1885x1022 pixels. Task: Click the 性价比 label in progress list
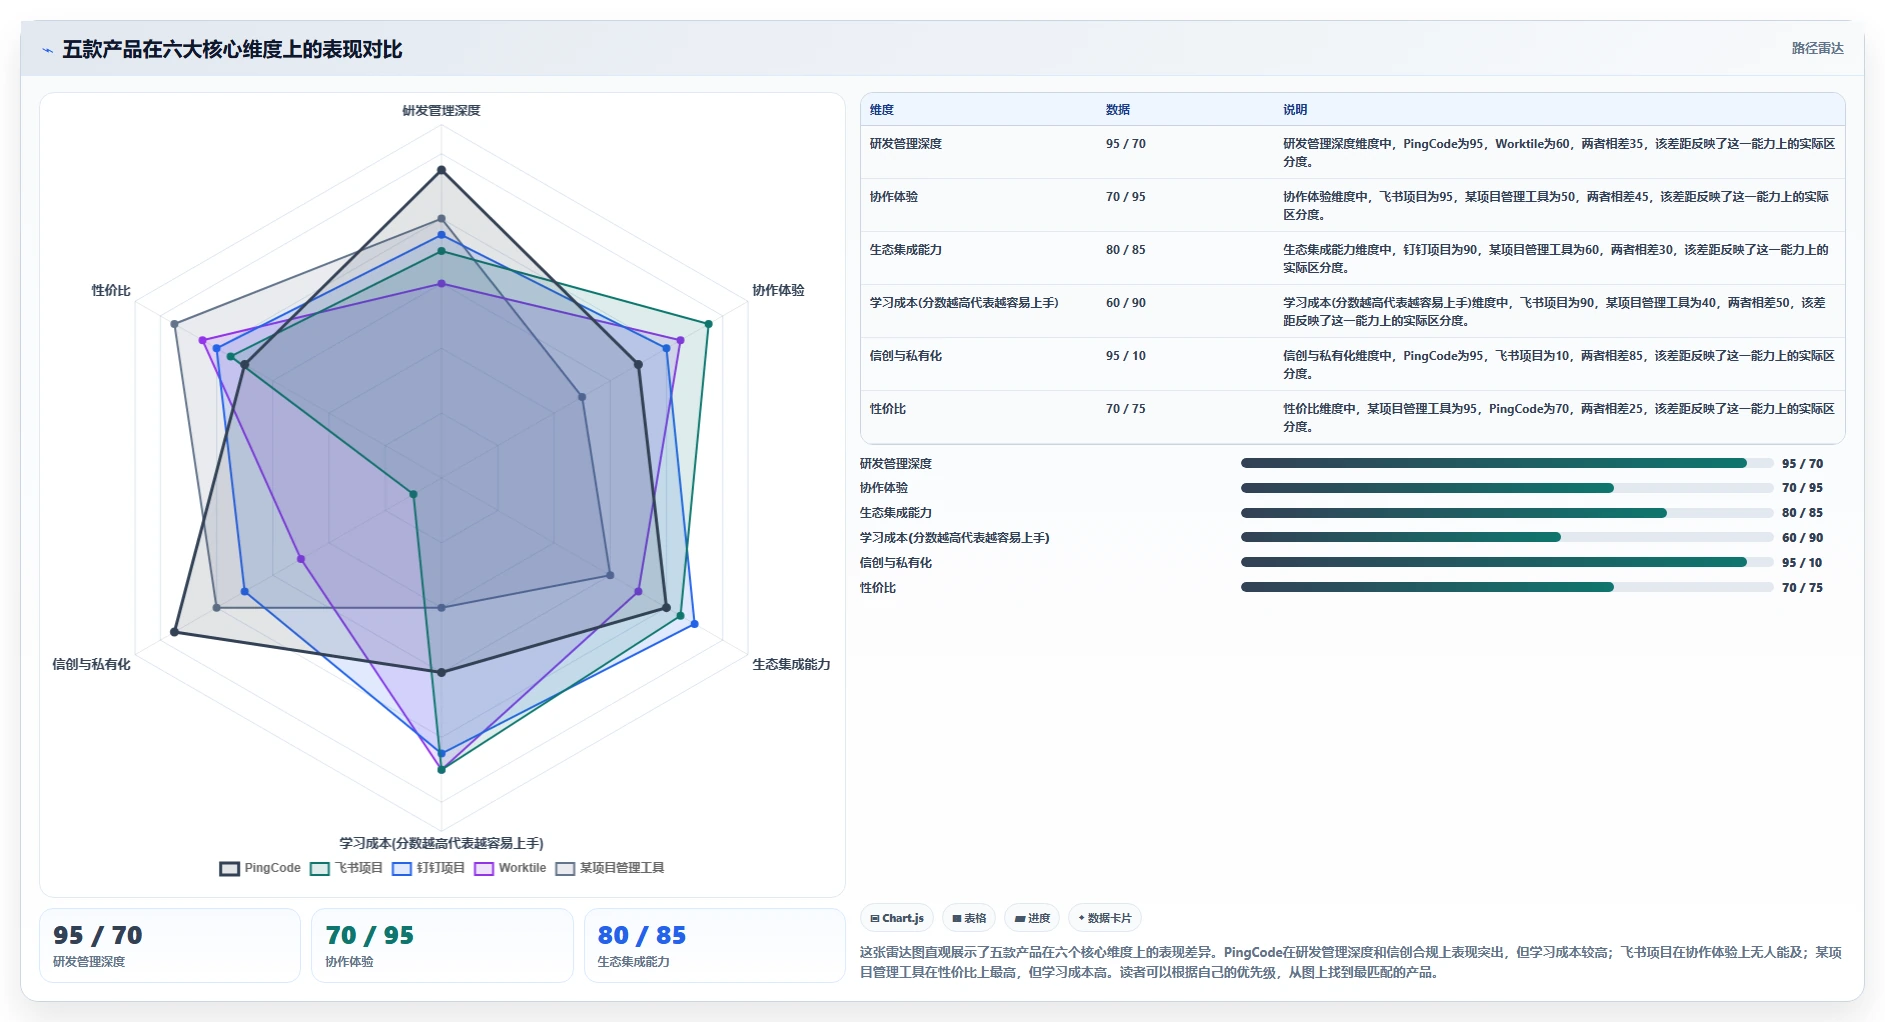pos(878,588)
